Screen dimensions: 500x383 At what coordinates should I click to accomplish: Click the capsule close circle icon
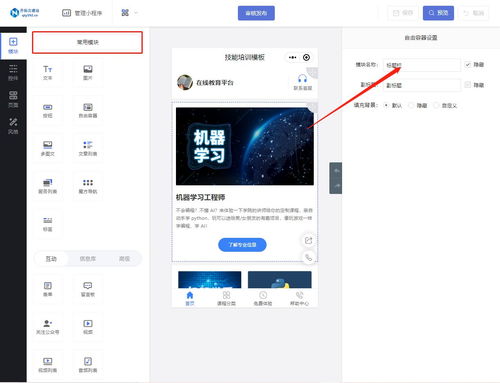click(306, 57)
